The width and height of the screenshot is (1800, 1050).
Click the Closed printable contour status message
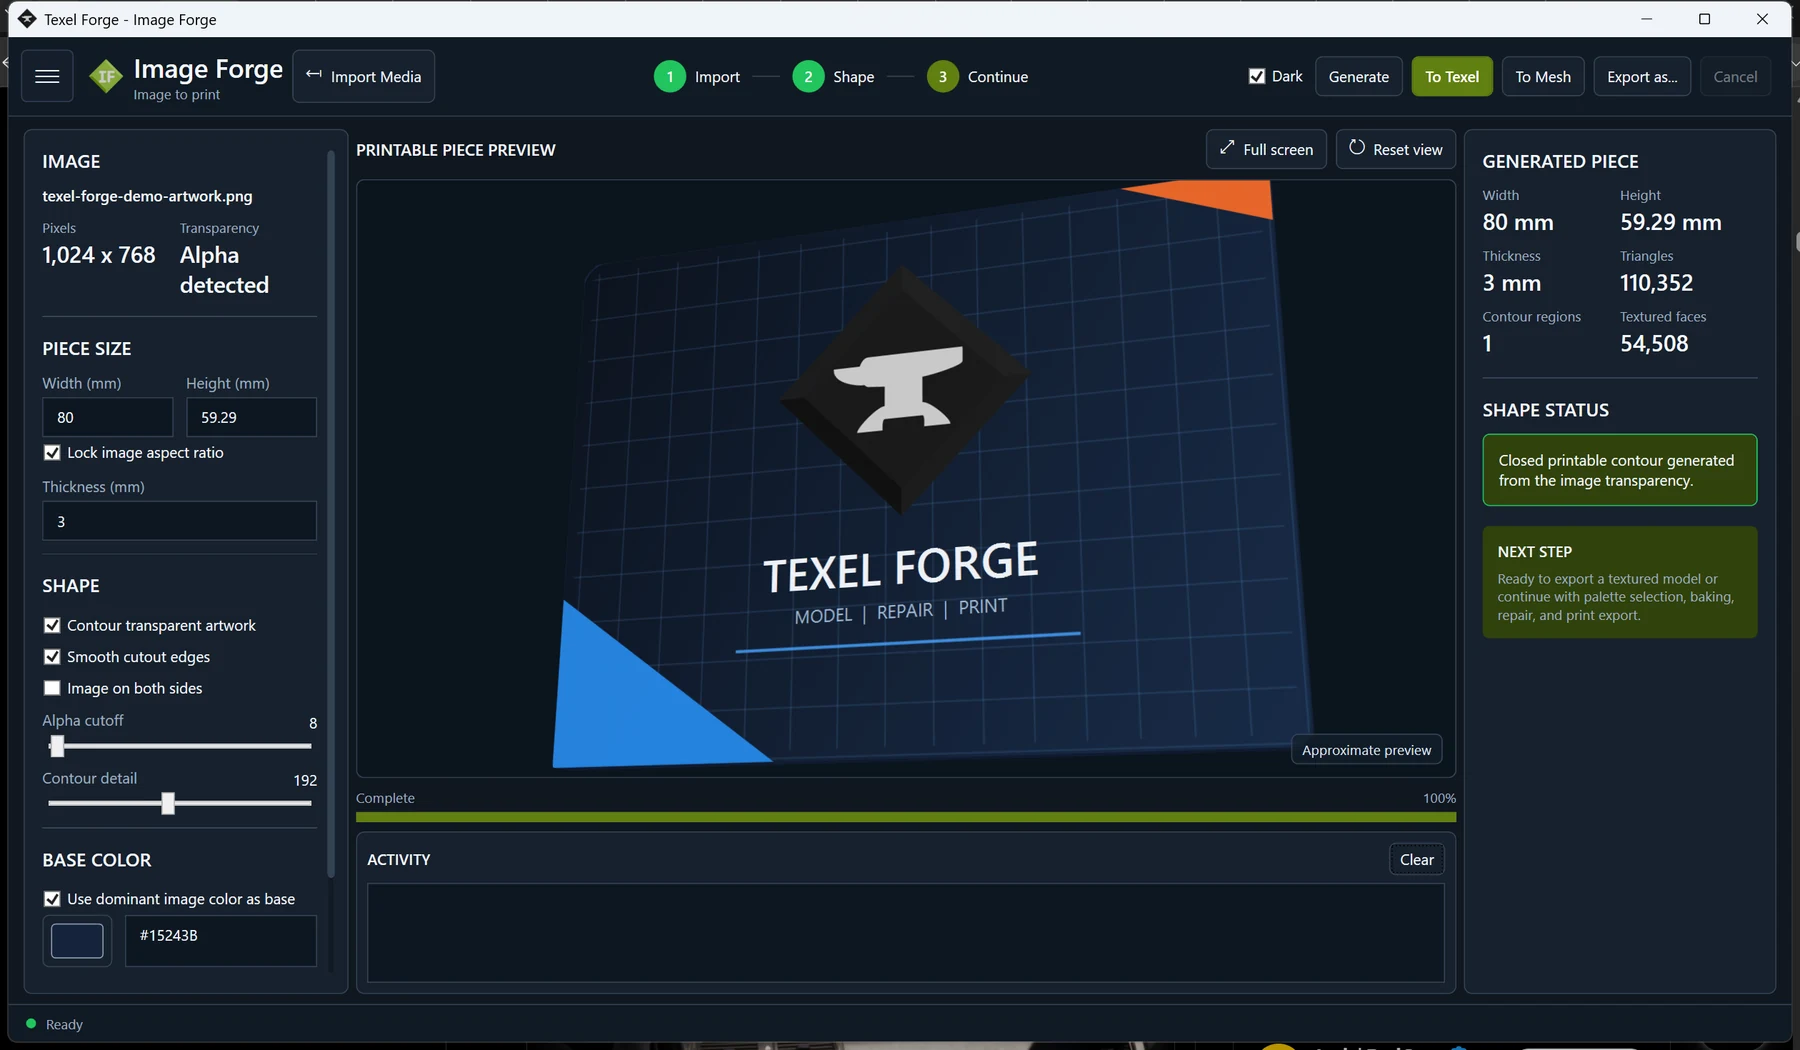tap(1619, 470)
